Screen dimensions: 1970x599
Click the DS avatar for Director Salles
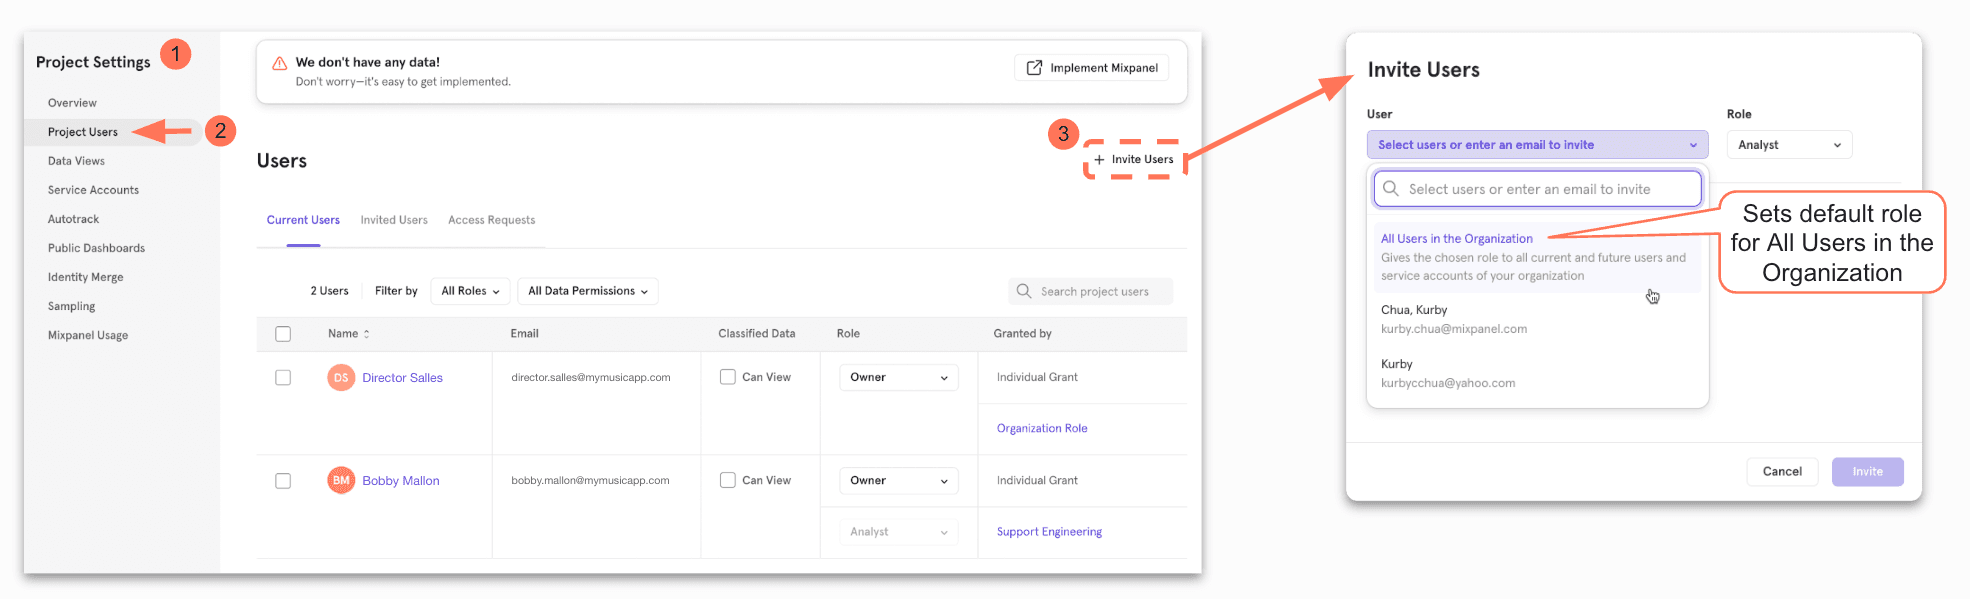pos(341,378)
